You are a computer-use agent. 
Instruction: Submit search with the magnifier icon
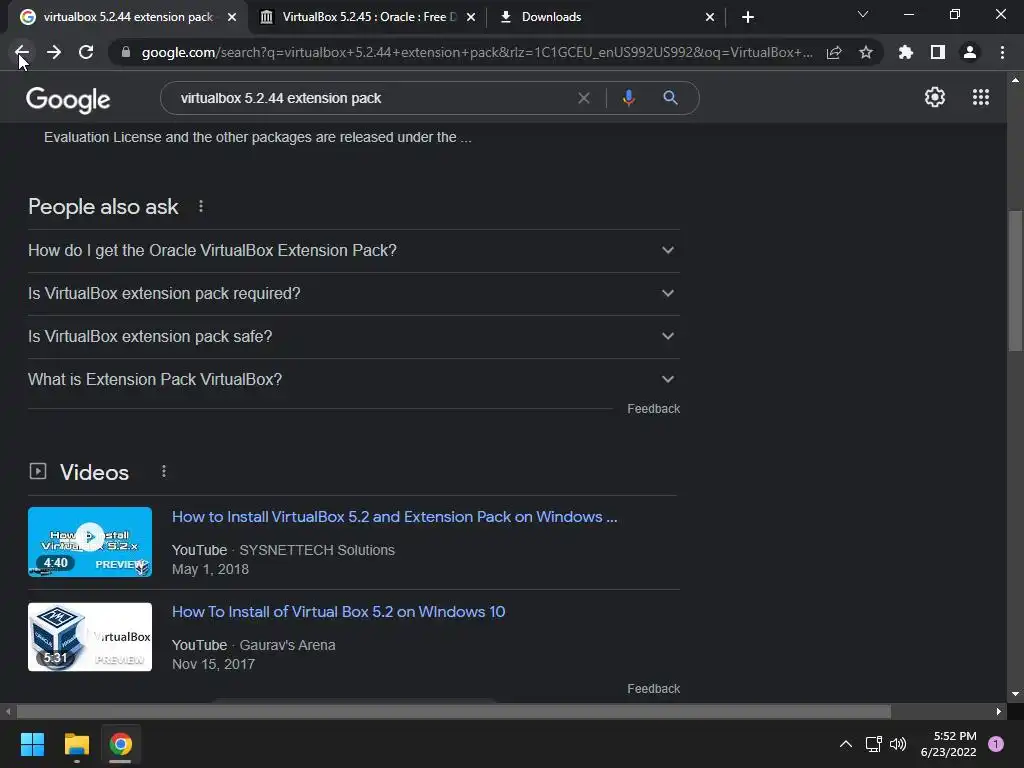tap(670, 98)
